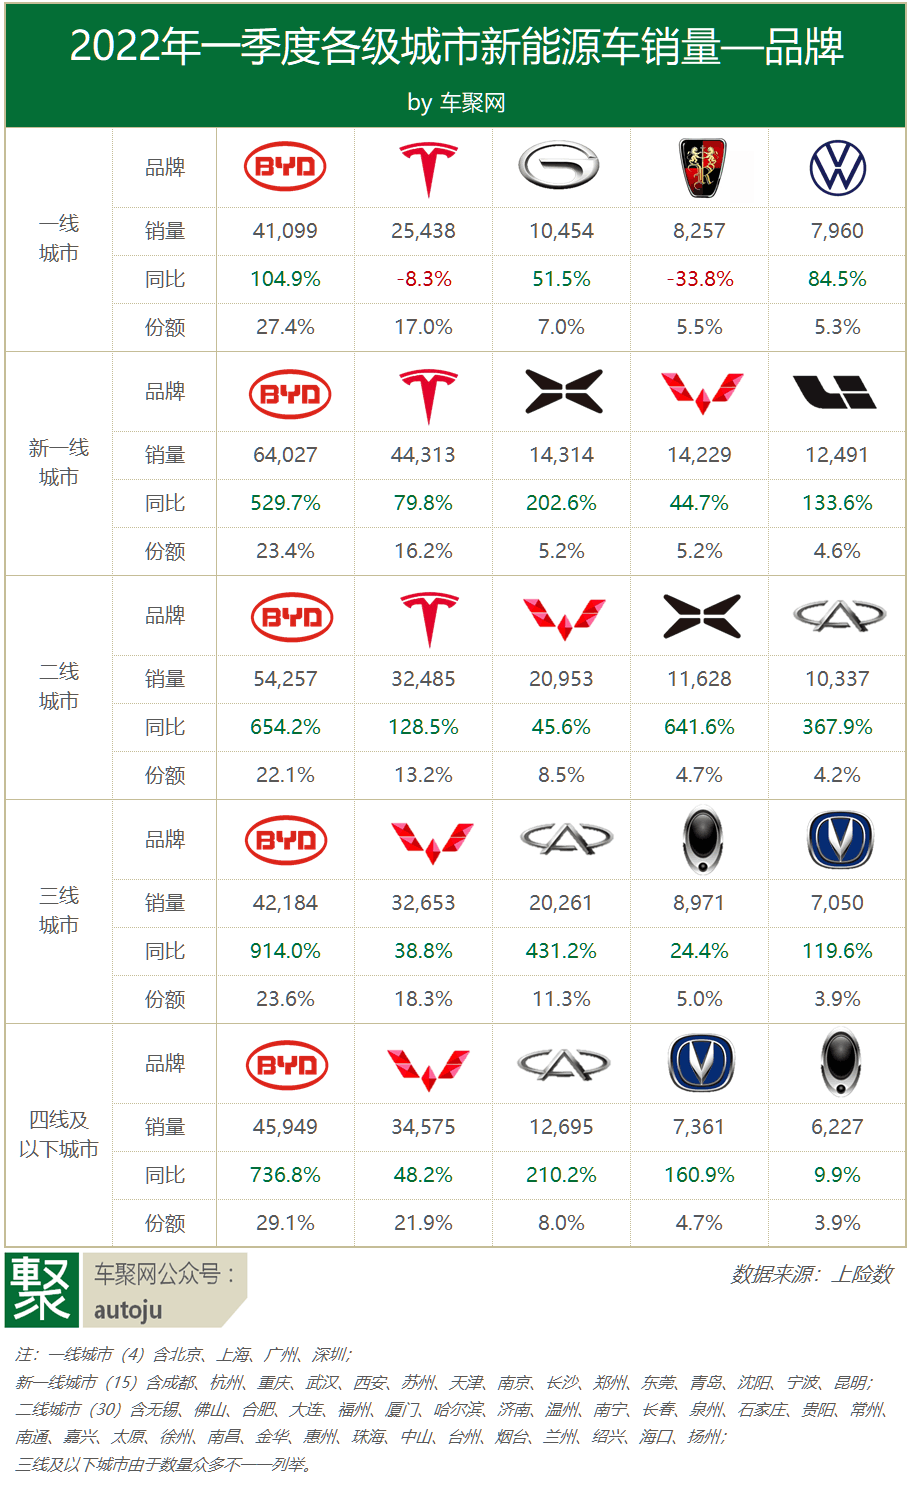This screenshot has width=907, height=1488.
Task: Select the ORA logo in third-tier cities row
Action: (703, 840)
